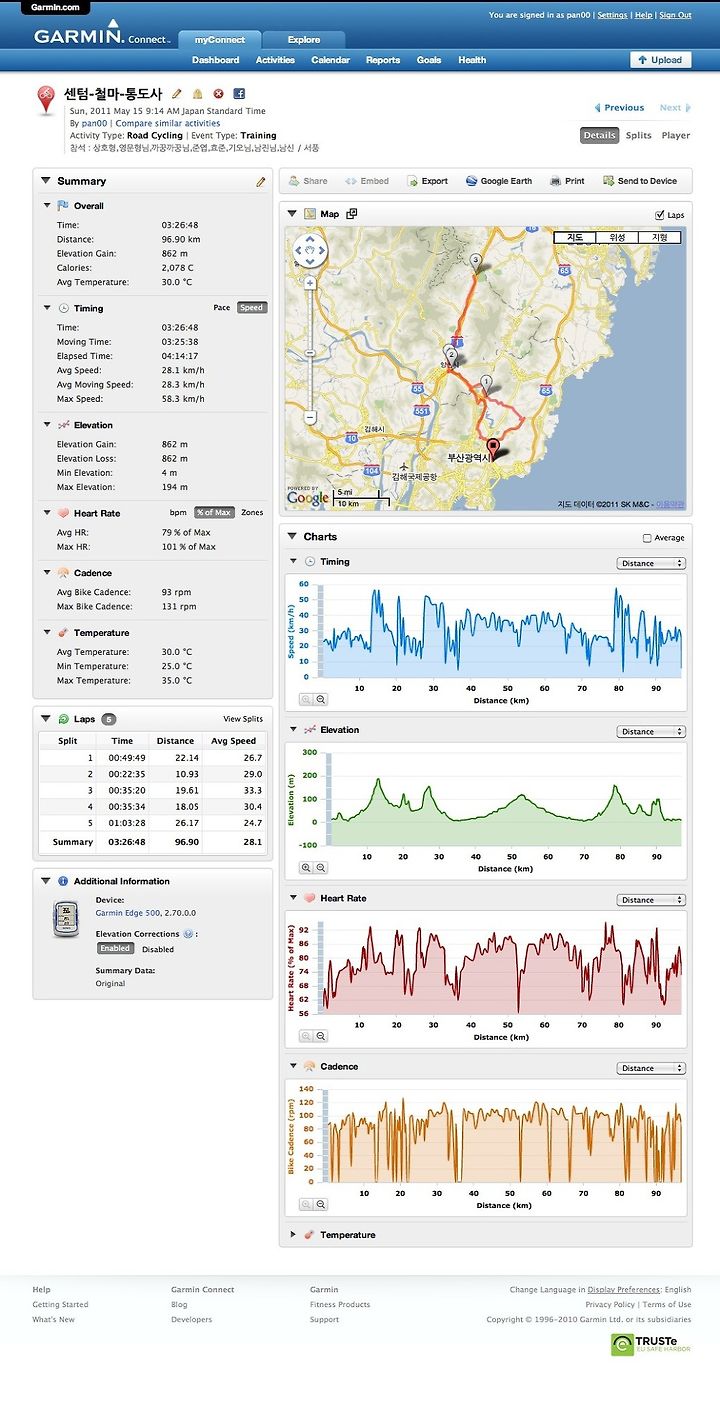Click the red activity start marker on the map
Screen dimensions: 720x1409
[x=492, y=448]
